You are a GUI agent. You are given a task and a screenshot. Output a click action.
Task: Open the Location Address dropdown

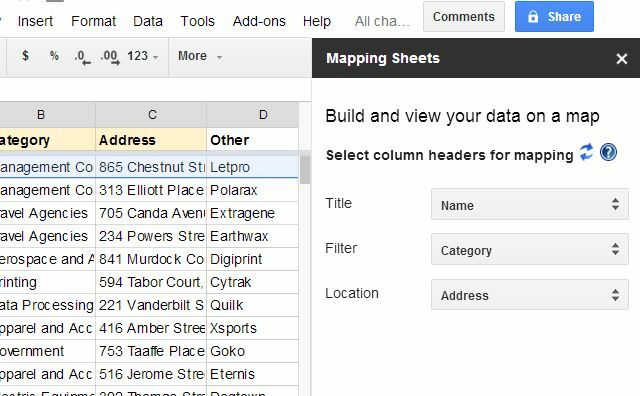[529, 295]
